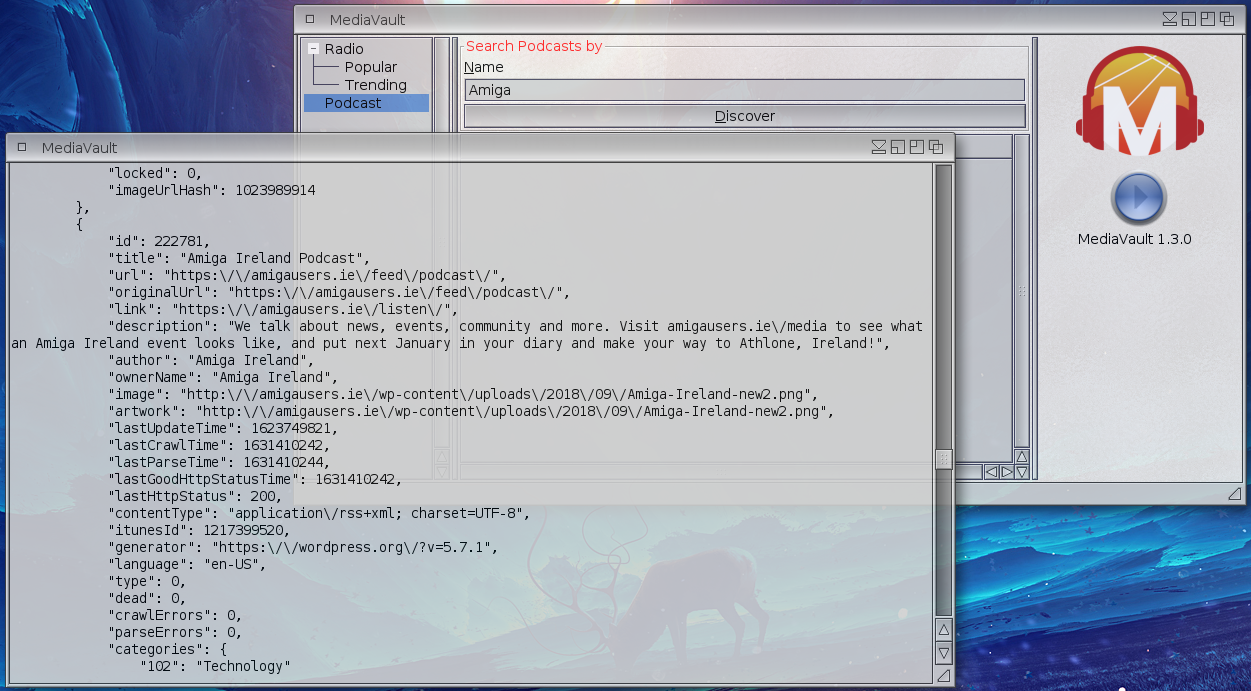
Task: Click the "102": "Technology" line
Action: click(x=214, y=666)
